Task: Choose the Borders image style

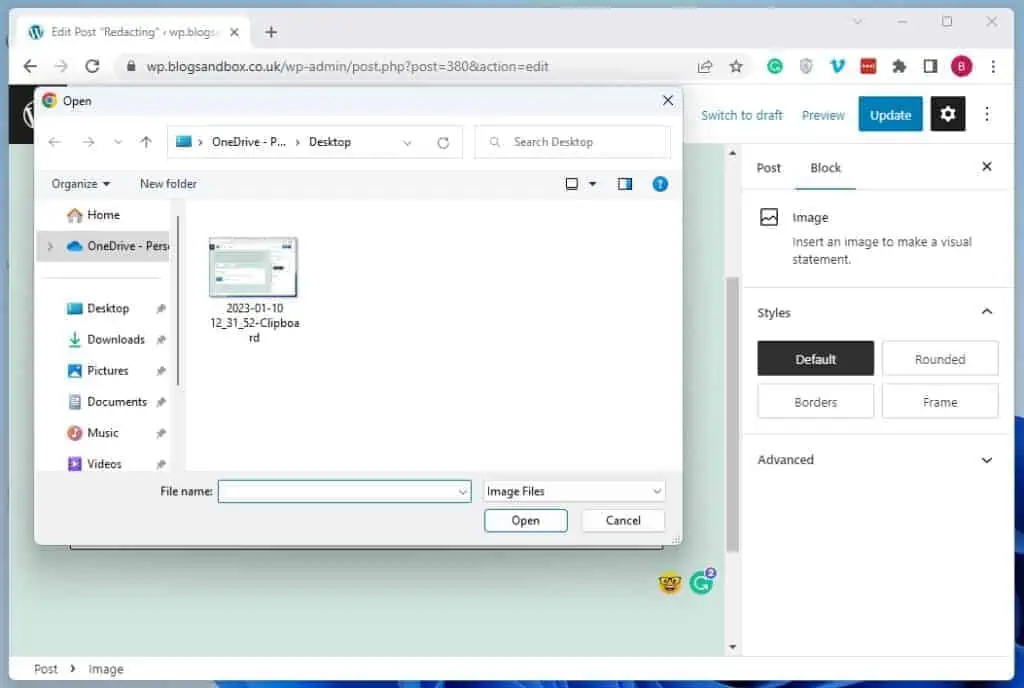Action: pyautogui.click(x=815, y=402)
